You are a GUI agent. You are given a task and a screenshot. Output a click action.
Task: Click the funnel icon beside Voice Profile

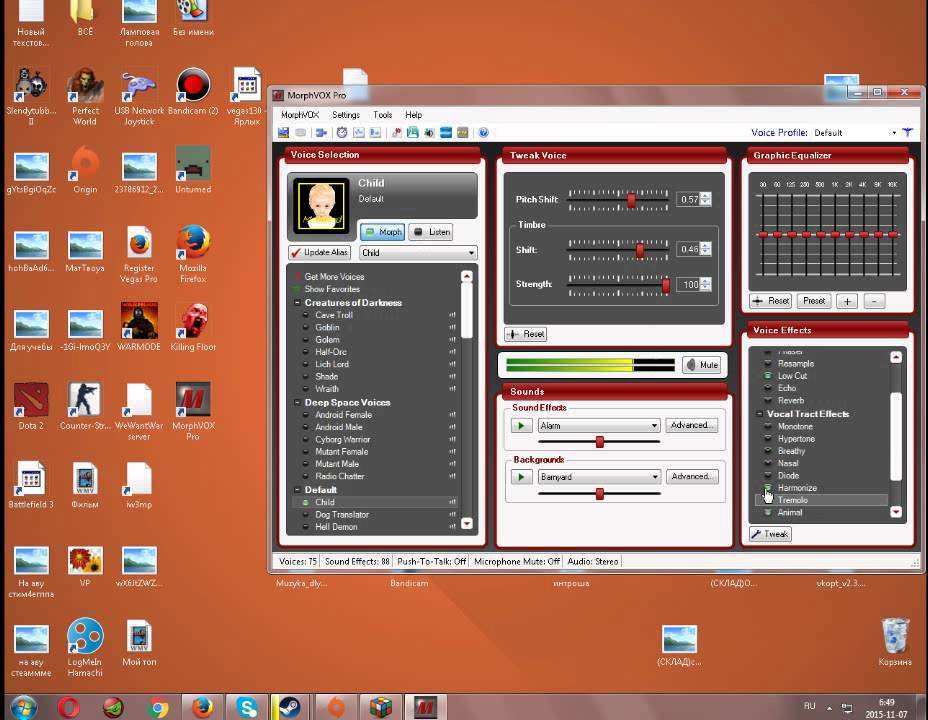tap(907, 132)
